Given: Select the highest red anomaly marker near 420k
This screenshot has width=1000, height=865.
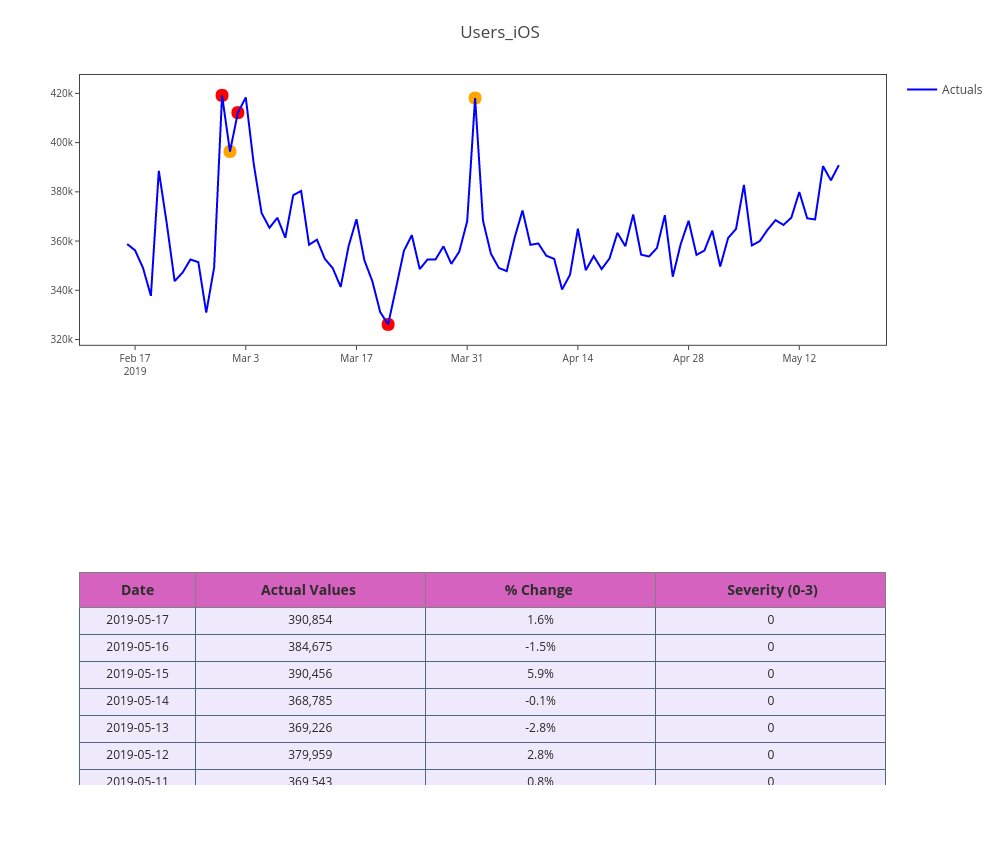Looking at the screenshot, I should click(x=222, y=95).
